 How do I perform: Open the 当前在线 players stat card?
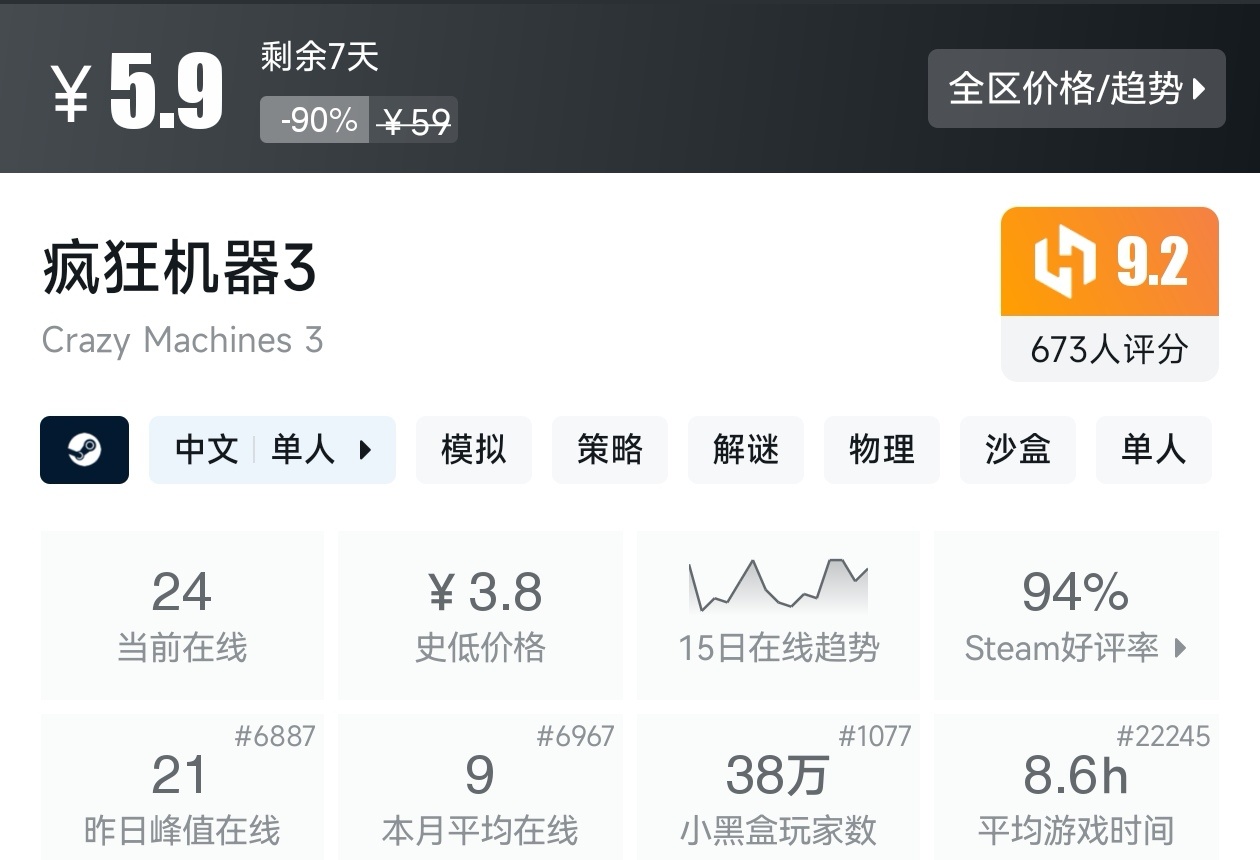[x=182, y=614]
